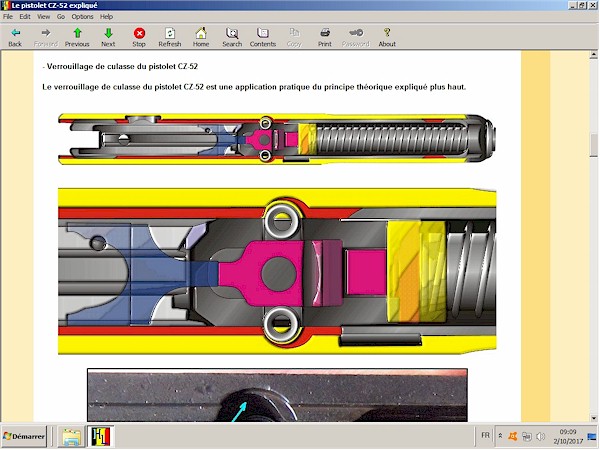Return to the Home page

[201, 38]
